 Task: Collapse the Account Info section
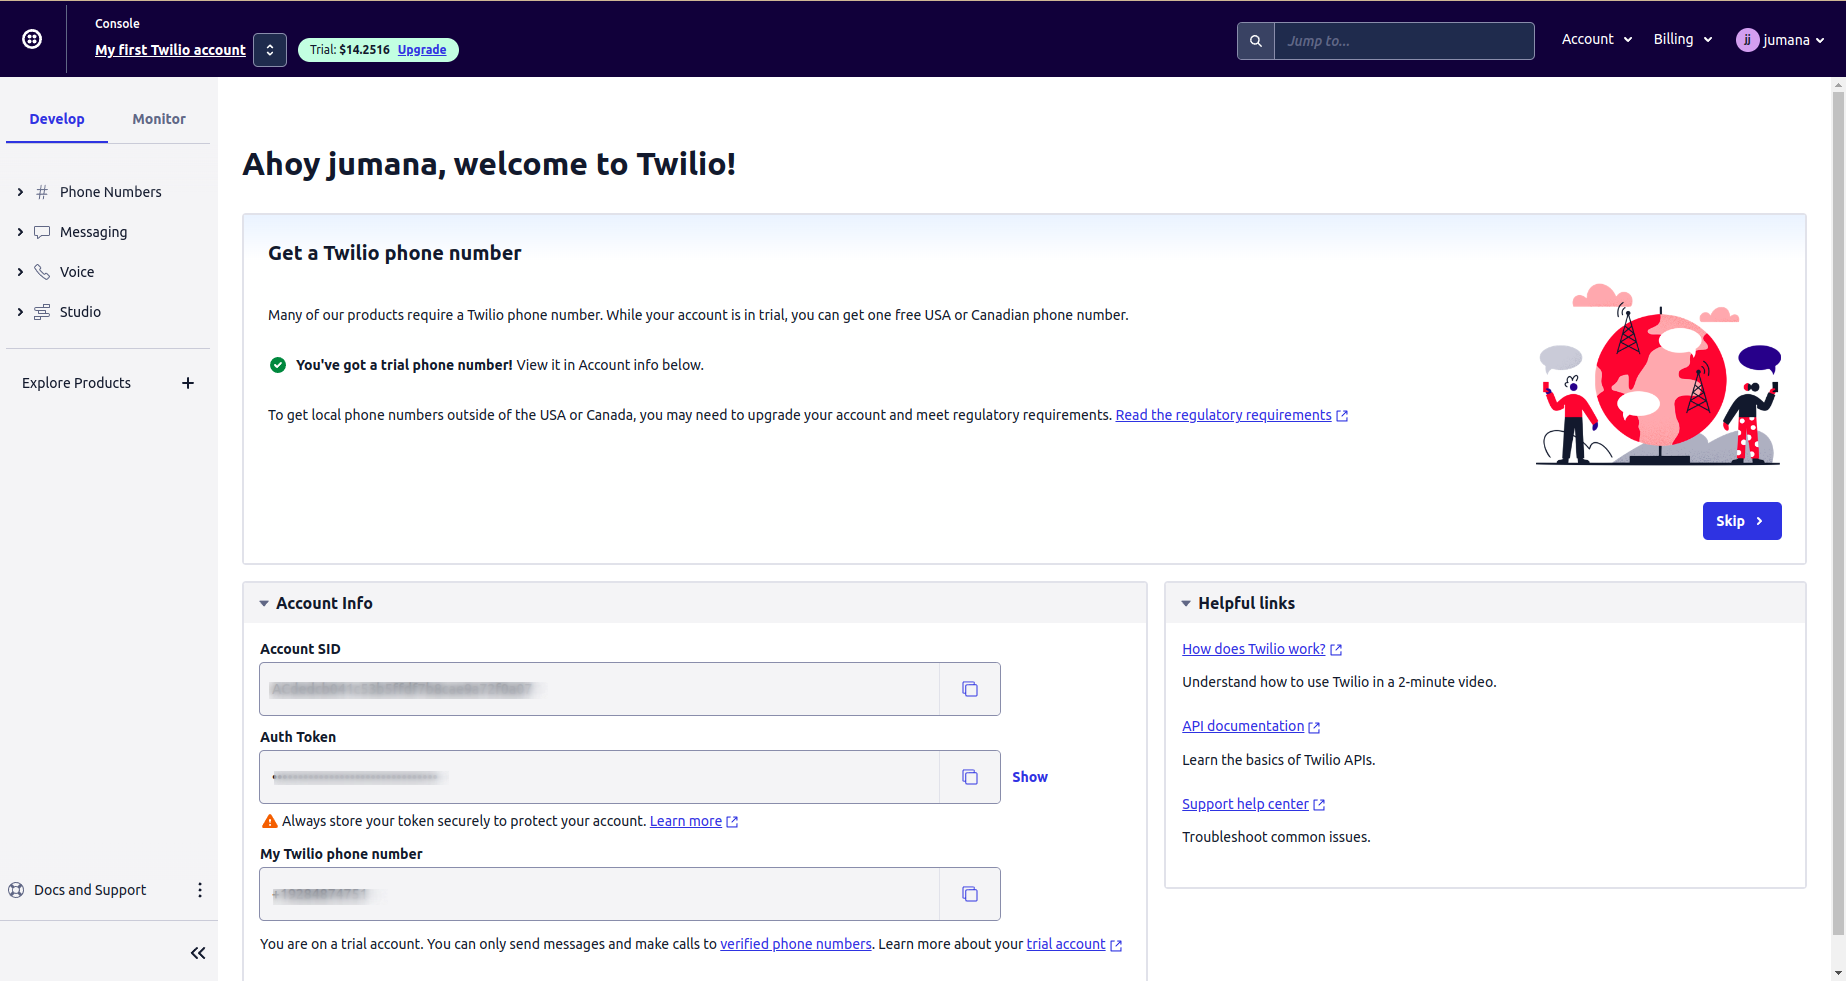click(264, 603)
